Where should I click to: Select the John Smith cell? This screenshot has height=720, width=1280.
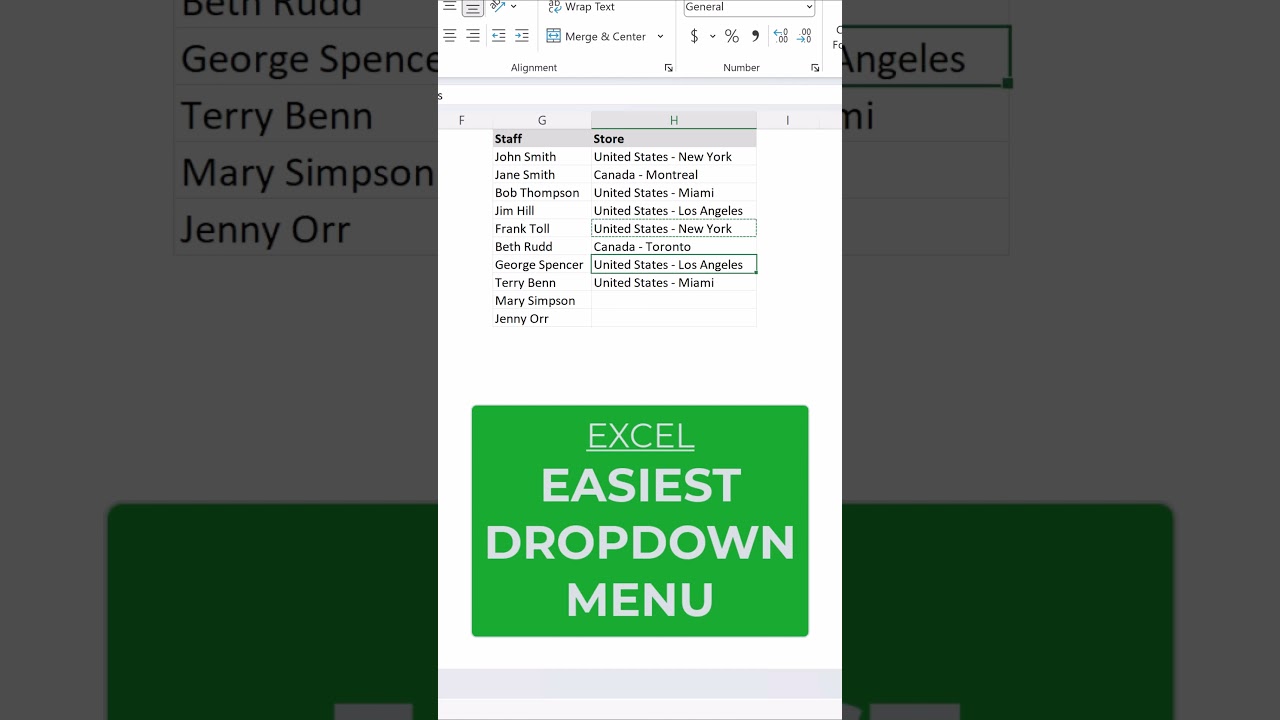click(x=542, y=157)
